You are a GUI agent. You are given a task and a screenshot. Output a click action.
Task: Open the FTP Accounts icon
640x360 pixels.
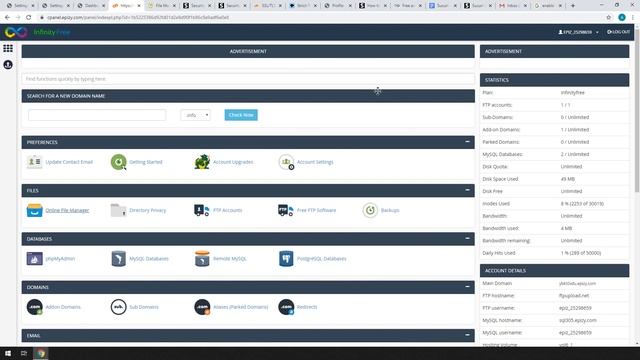pos(202,210)
